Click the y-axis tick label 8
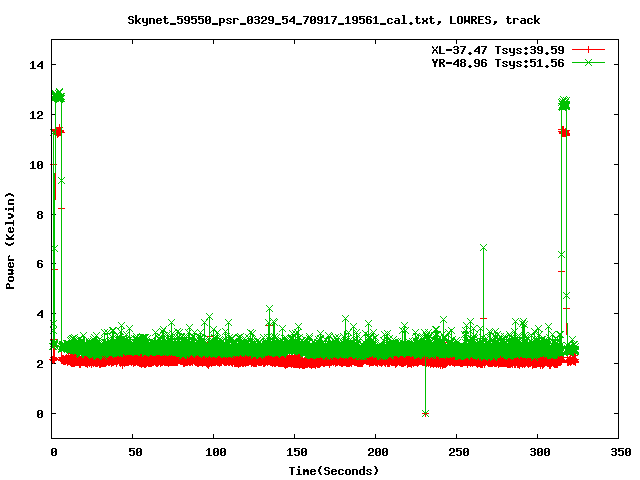Image resolution: width=640 pixels, height=480 pixels. tap(40, 215)
